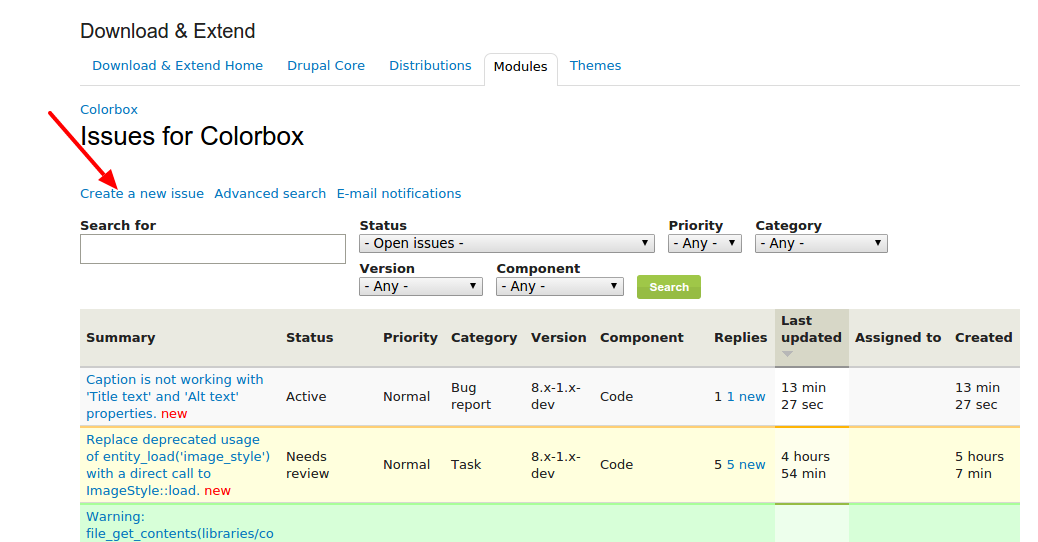The image size is (1038, 542).
Task: Sort table by Category column header
Action: [484, 338]
